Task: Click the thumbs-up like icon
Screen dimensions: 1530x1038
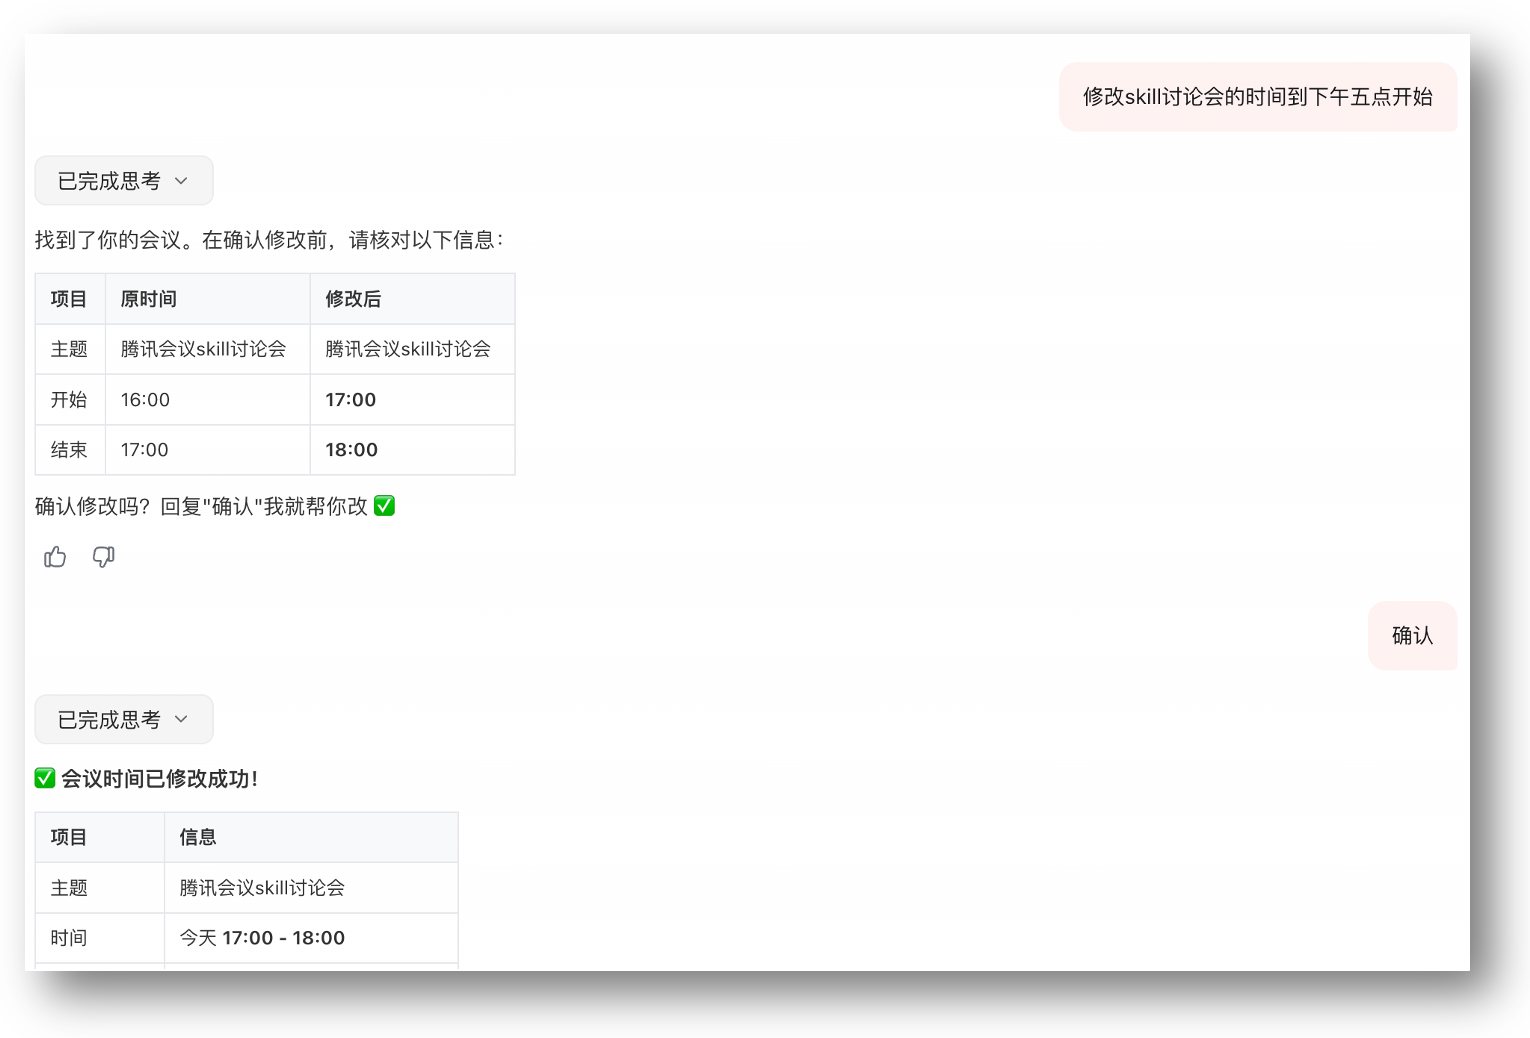Action: [x=55, y=557]
